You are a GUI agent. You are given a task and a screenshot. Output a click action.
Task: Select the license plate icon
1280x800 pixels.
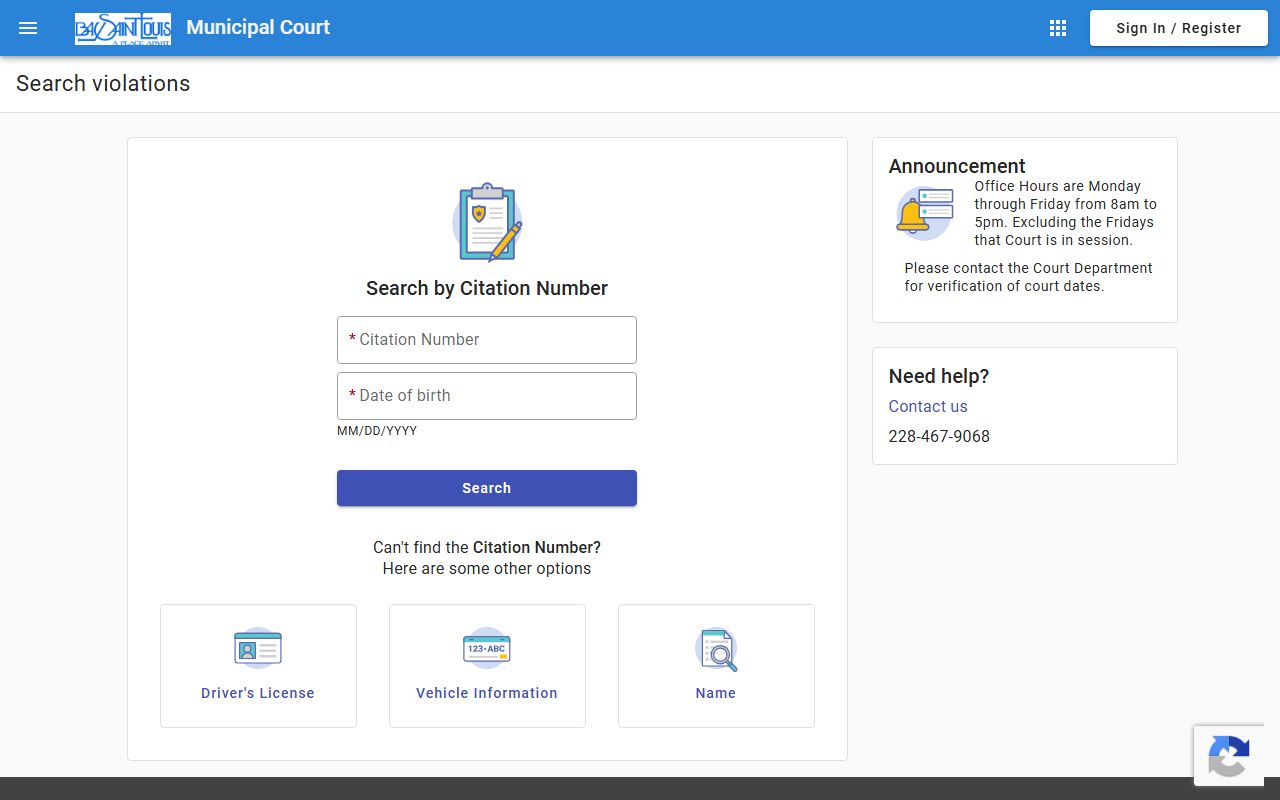click(x=487, y=649)
